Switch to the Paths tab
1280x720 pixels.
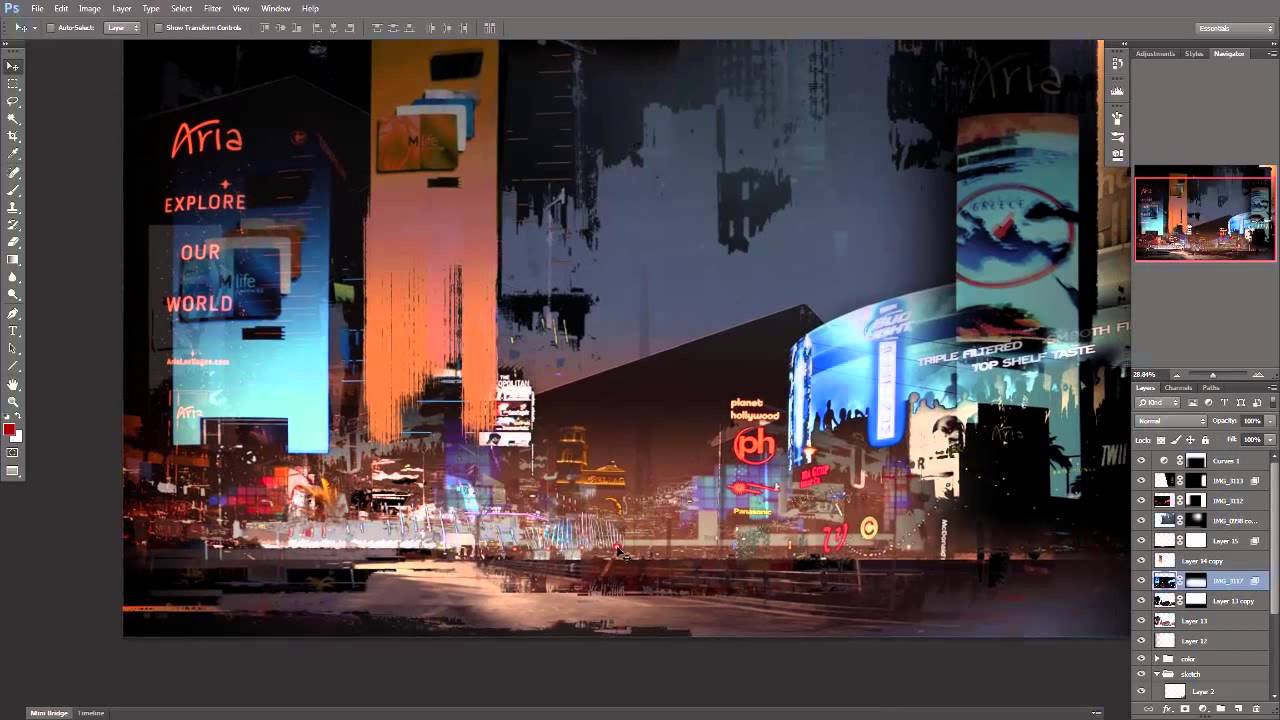[x=1211, y=388]
